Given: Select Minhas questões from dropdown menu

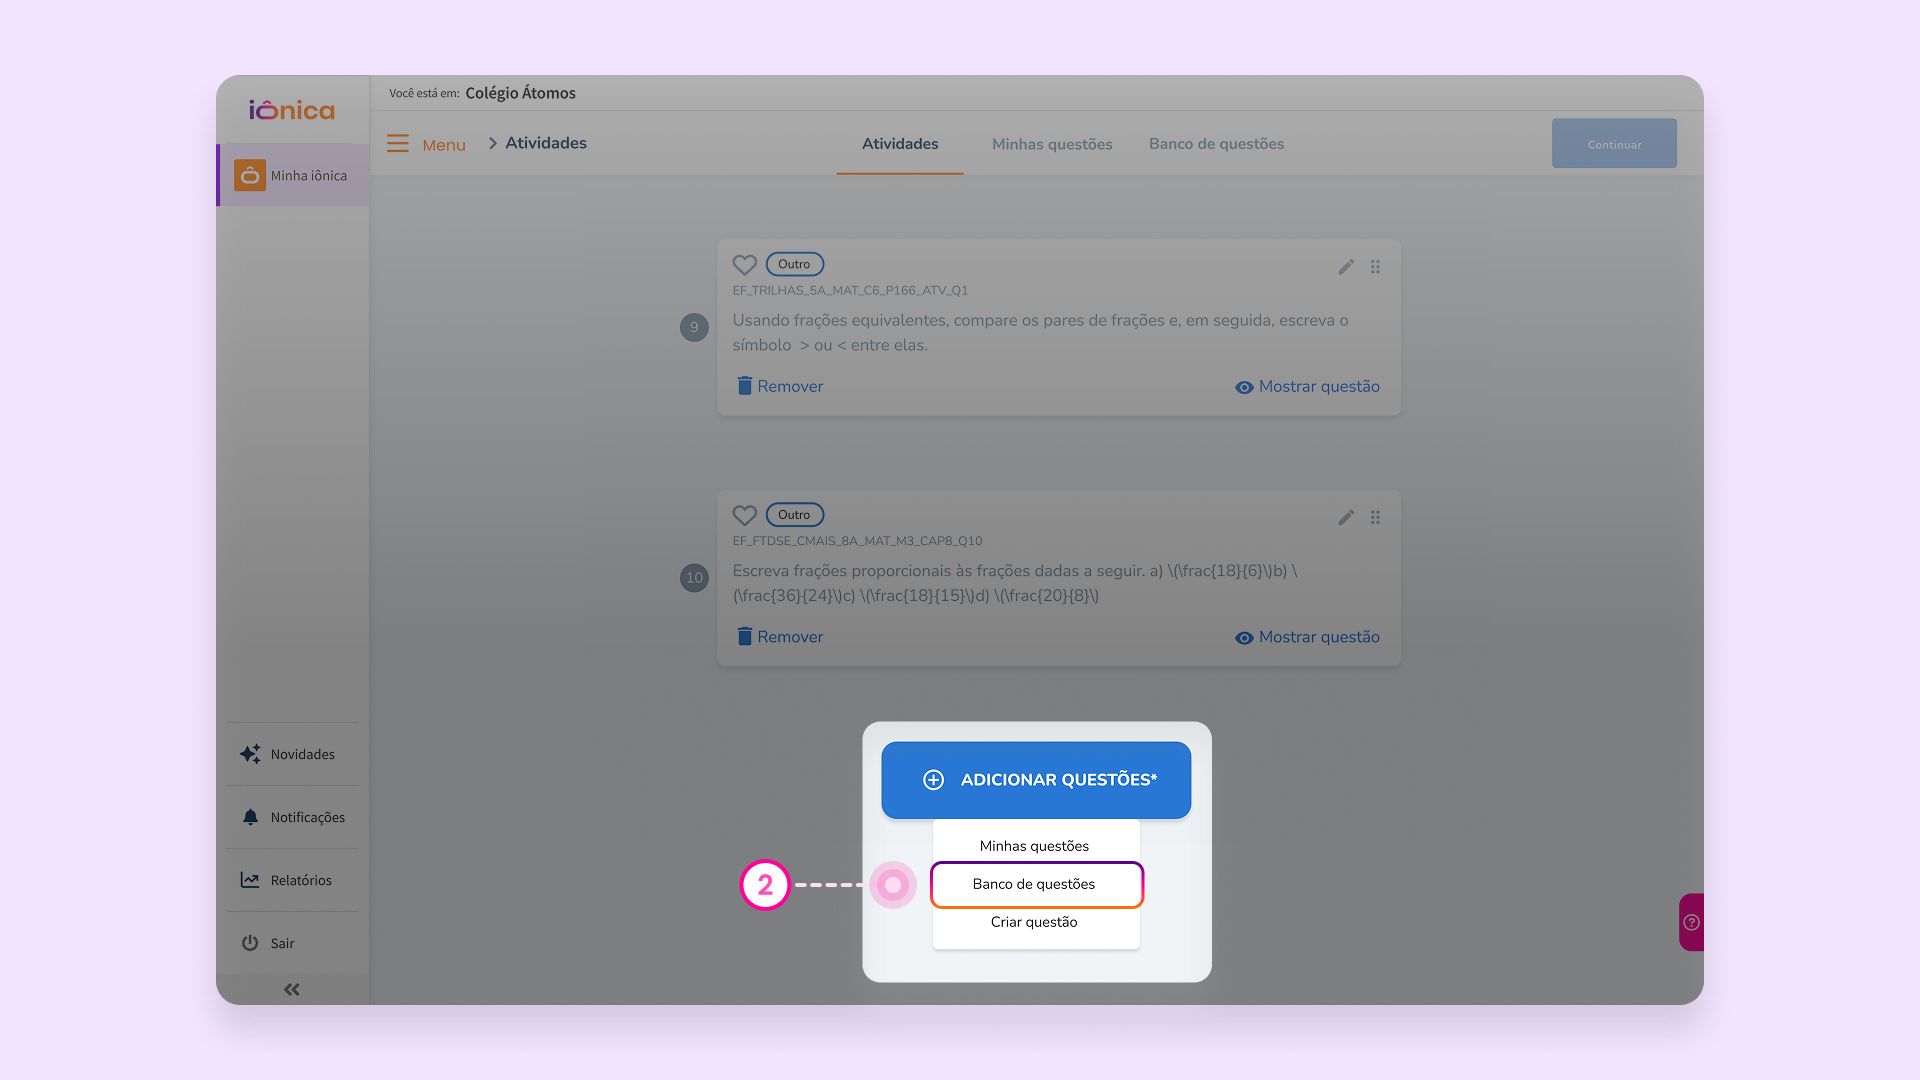Looking at the screenshot, I should [x=1034, y=846].
